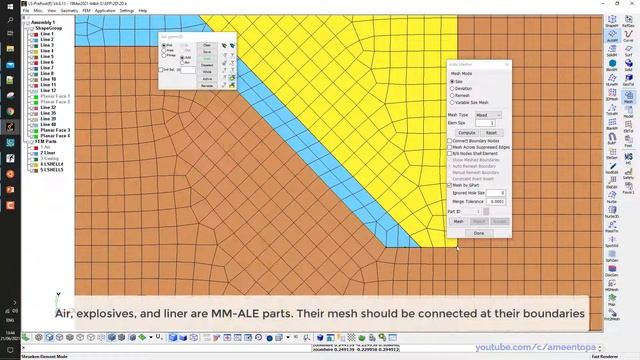Enable Mesh Across Suppressed Edges checkbox
Viewport: 640px width, 360px height.
pos(450,147)
